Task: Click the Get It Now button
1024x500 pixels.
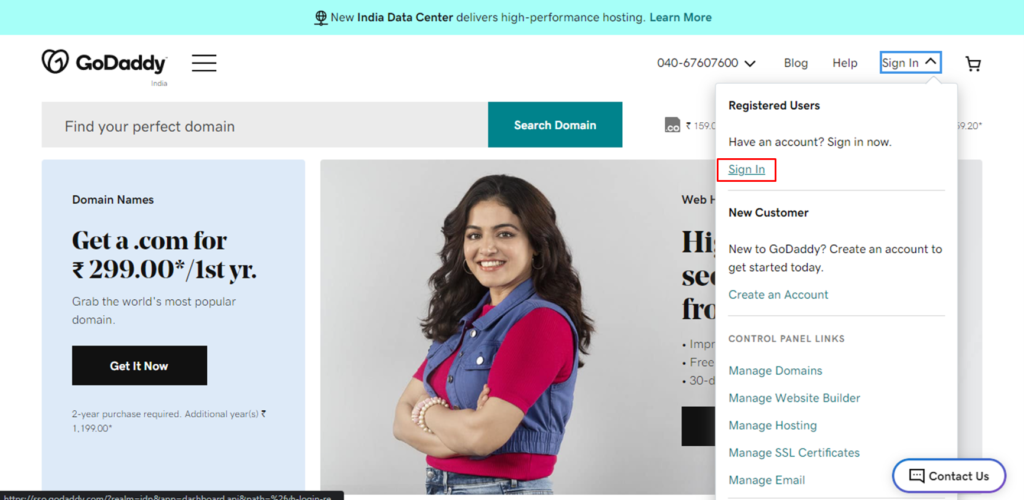Action: 139,366
